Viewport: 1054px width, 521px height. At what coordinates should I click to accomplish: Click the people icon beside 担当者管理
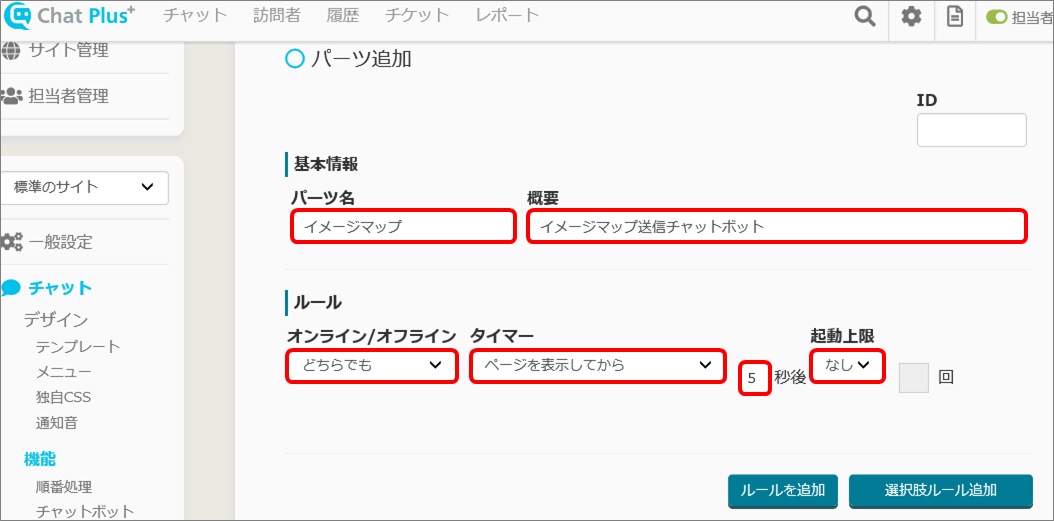click(11, 96)
